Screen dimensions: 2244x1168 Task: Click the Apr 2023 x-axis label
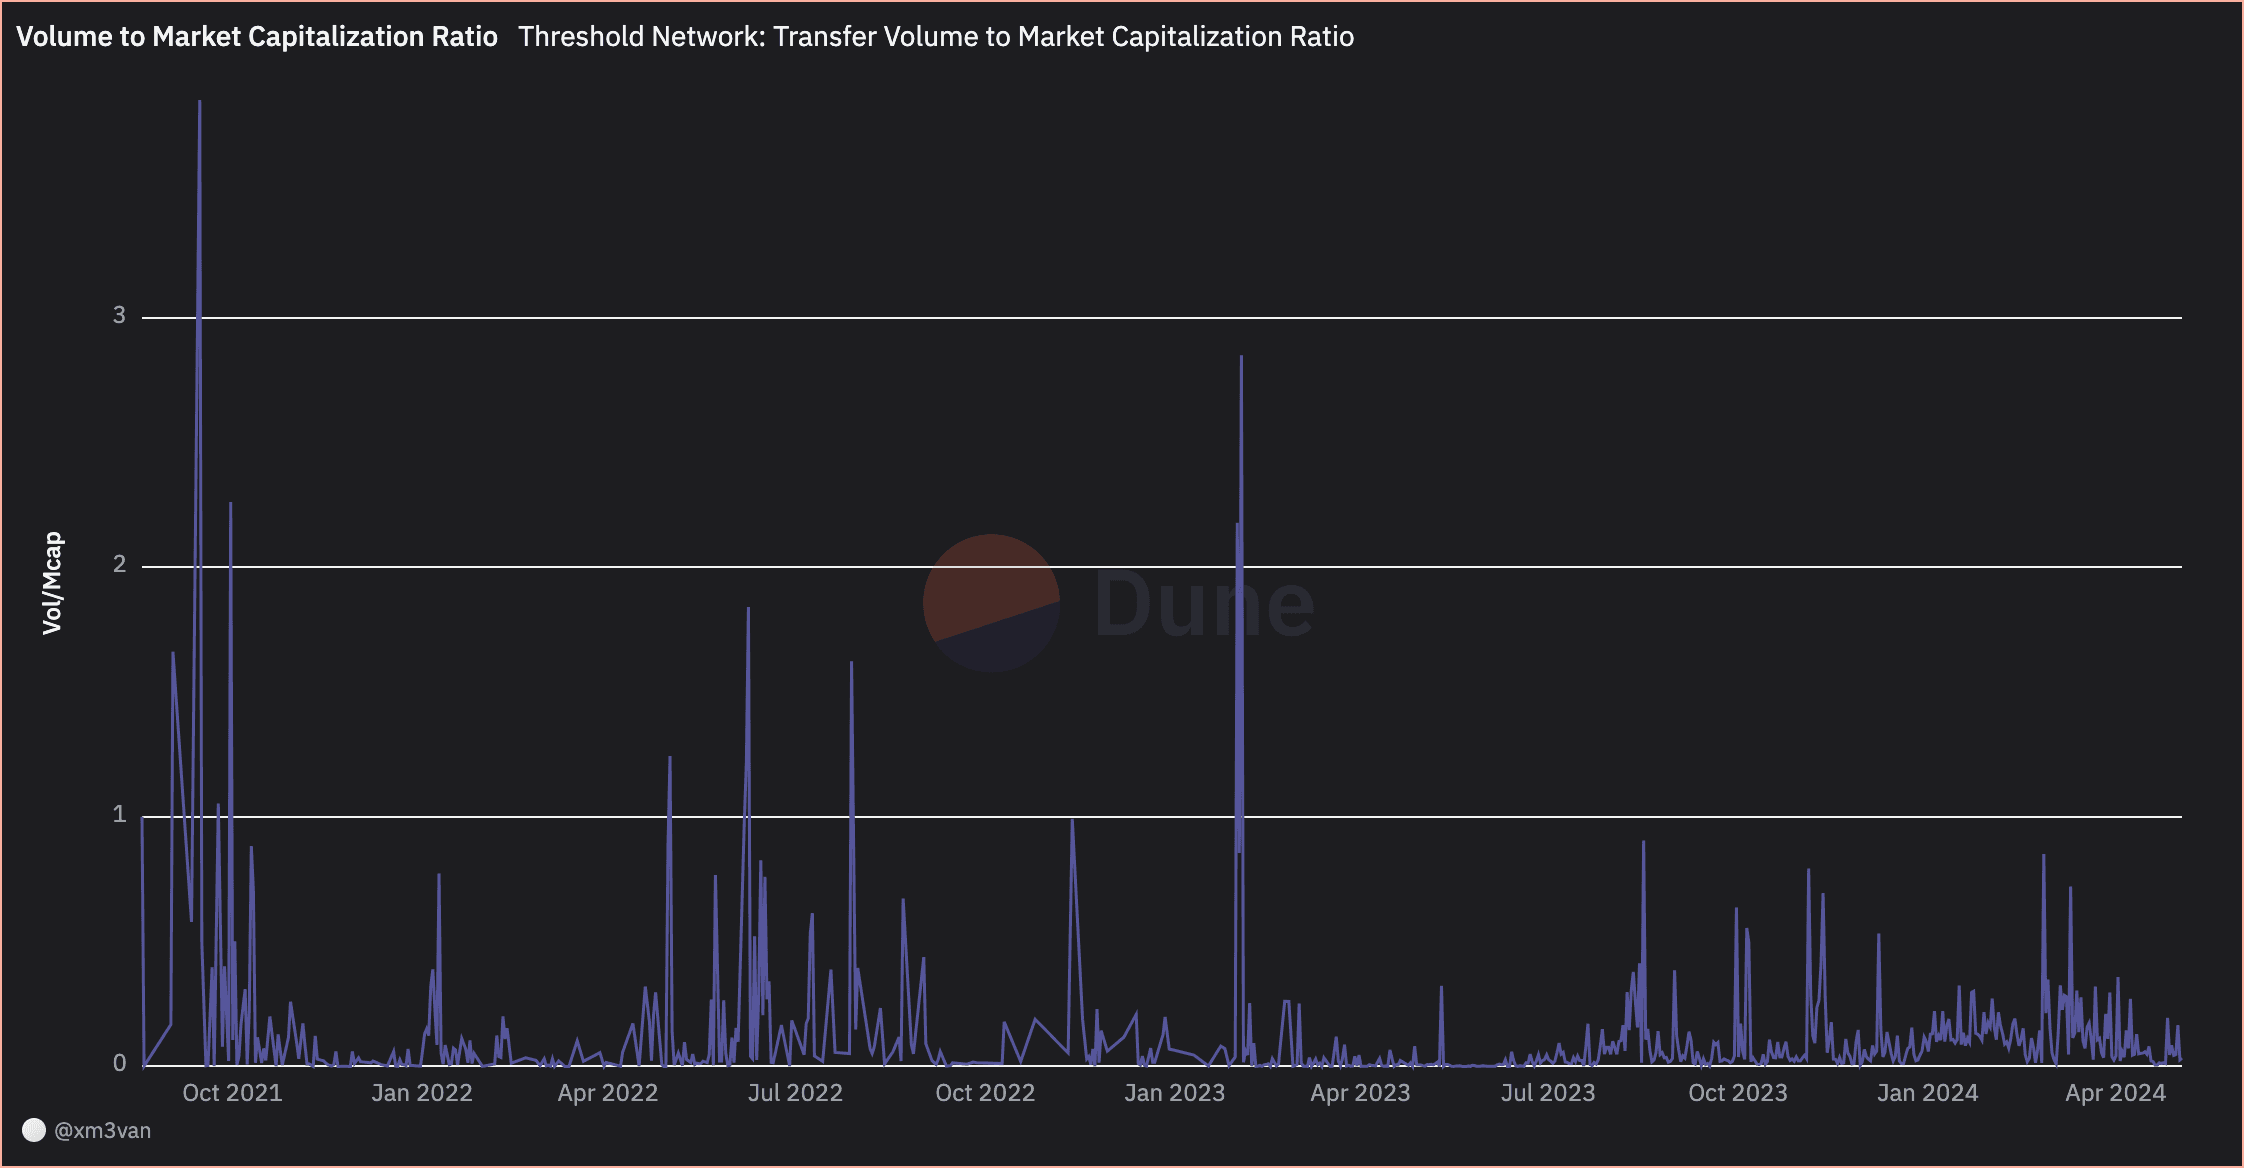coord(1360,1093)
